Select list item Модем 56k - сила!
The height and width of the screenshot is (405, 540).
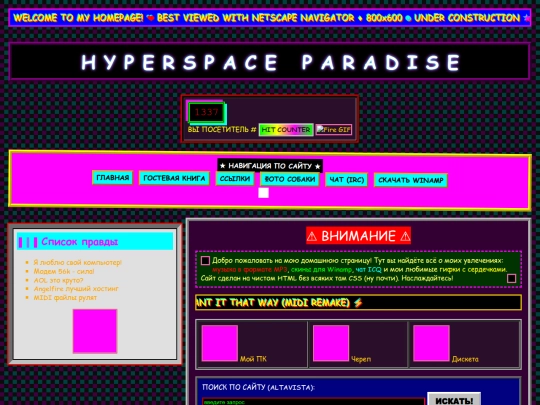tap(64, 271)
